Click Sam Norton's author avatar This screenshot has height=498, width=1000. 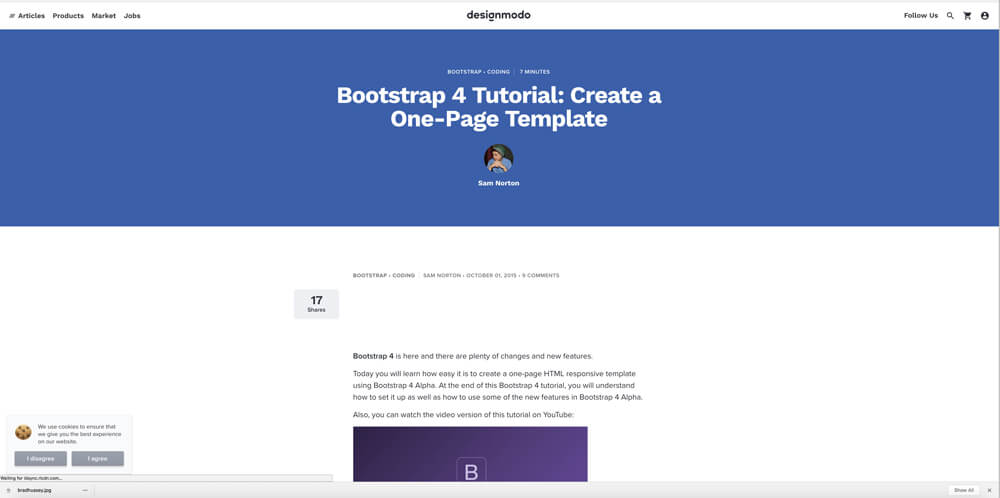pyautogui.click(x=499, y=158)
